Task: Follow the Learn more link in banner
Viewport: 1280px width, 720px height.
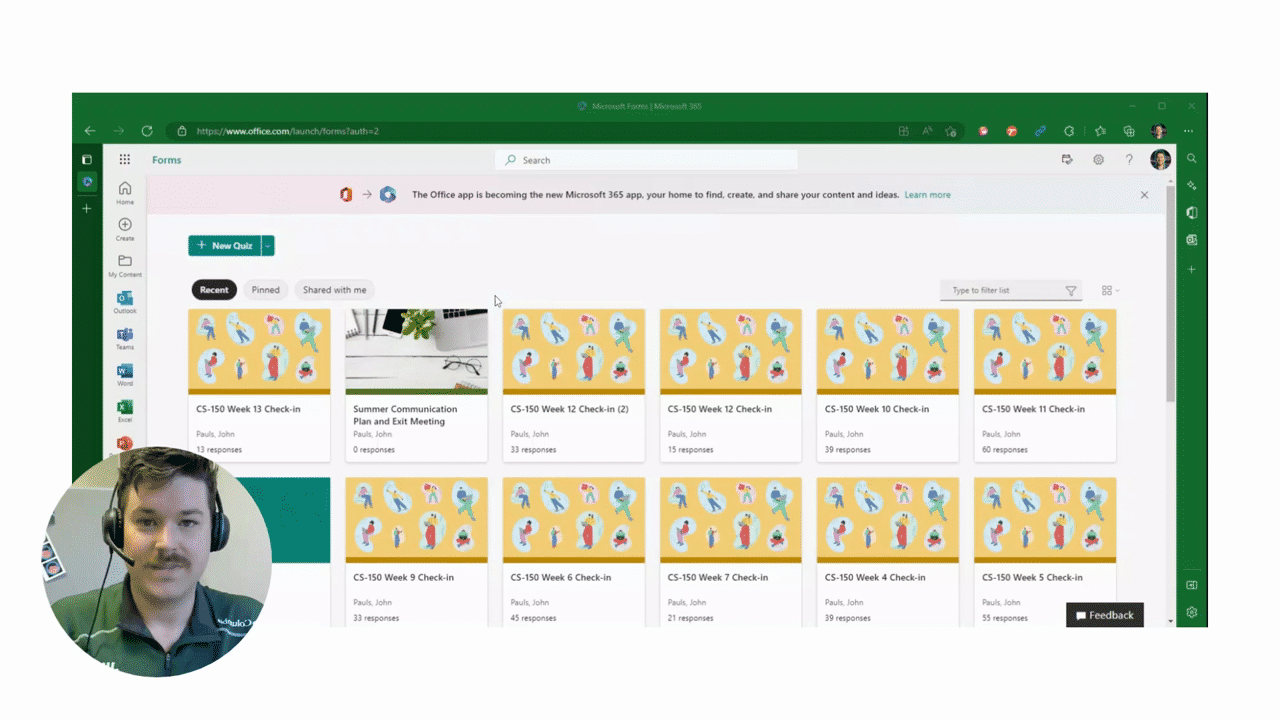Action: click(x=927, y=195)
